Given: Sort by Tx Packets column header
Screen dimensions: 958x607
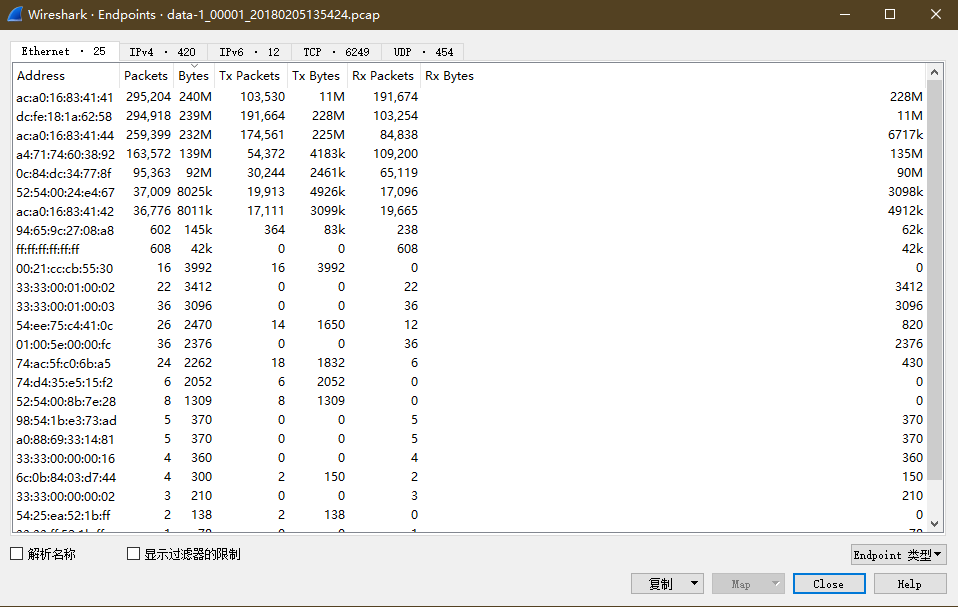Looking at the screenshot, I should (249, 76).
